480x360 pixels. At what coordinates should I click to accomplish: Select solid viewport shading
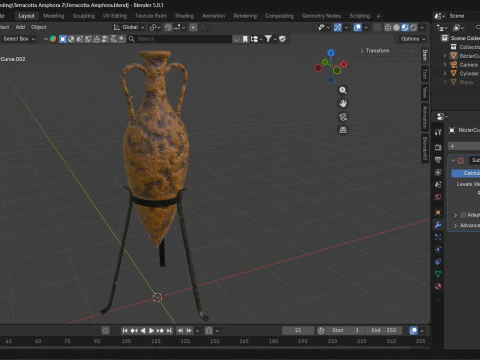[x=396, y=27]
